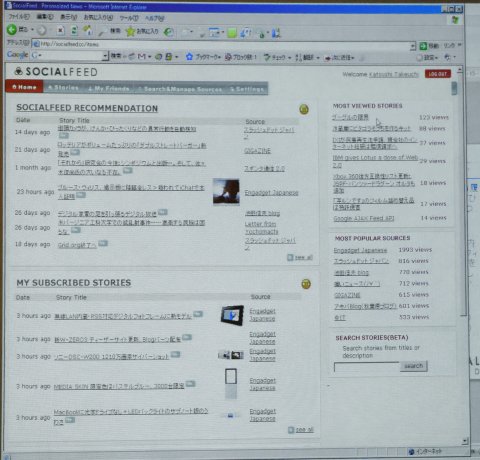Go back with the green Back arrow
Image resolution: width=480 pixels, height=460 pixels.
[x=12, y=30]
